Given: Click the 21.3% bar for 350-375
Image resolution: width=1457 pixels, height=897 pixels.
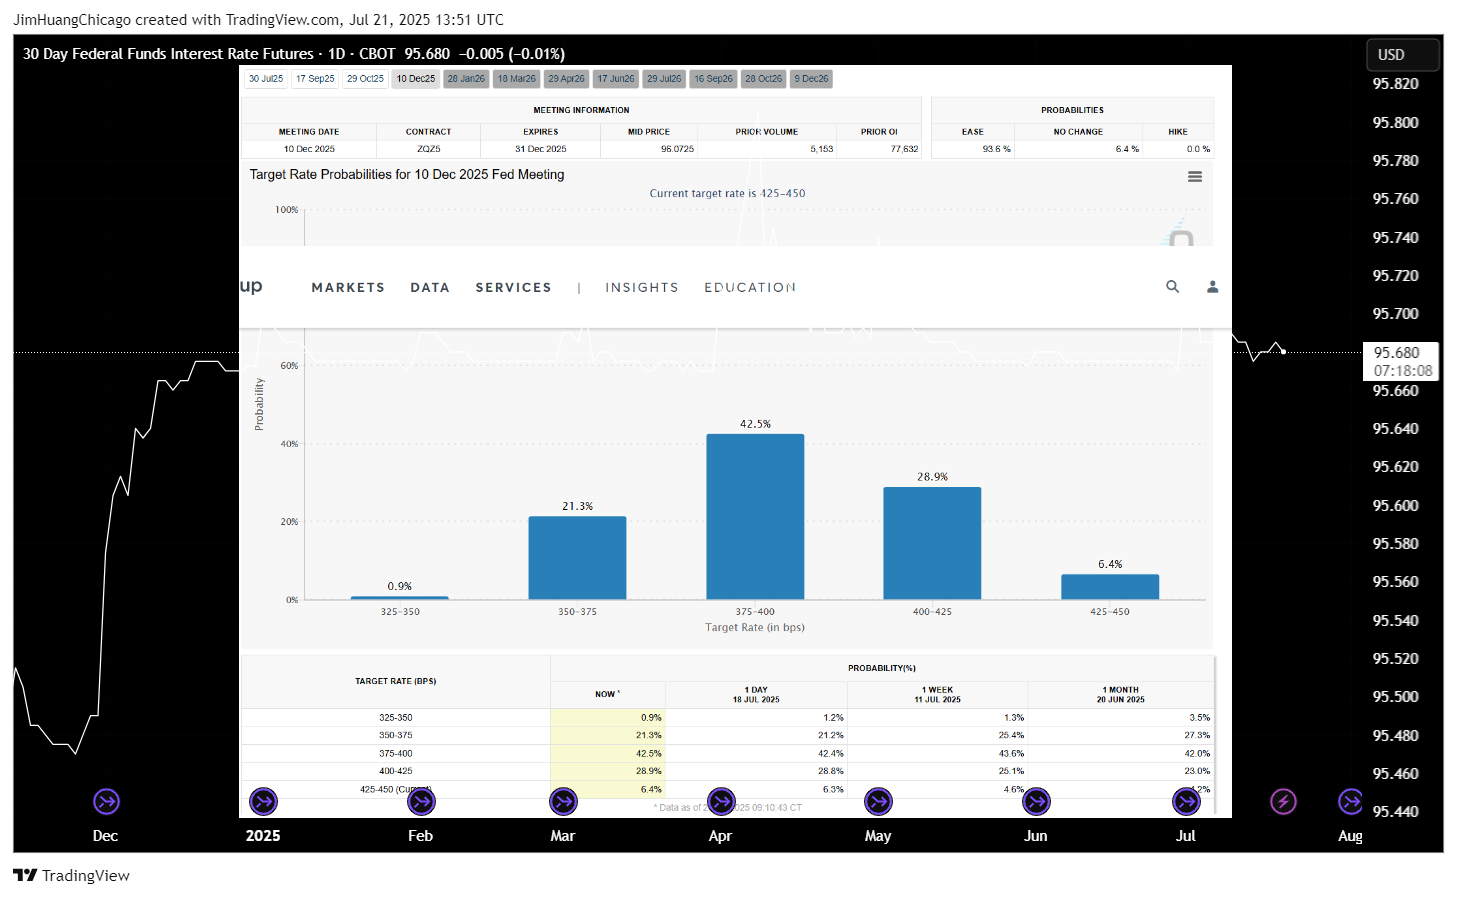Looking at the screenshot, I should (x=577, y=558).
